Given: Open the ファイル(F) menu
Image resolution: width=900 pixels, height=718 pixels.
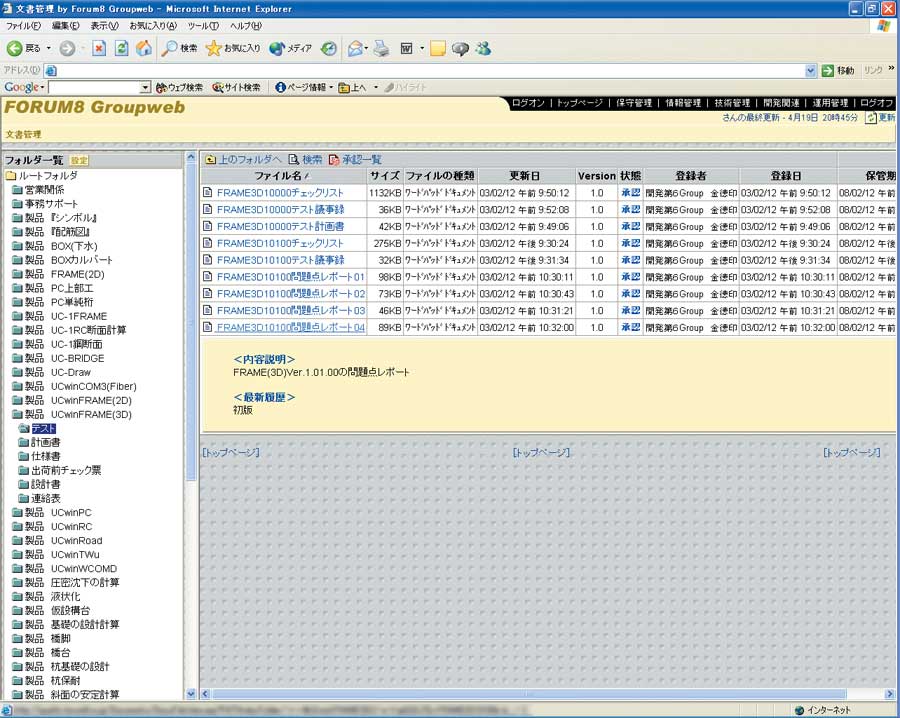Looking at the screenshot, I should 23,26.
